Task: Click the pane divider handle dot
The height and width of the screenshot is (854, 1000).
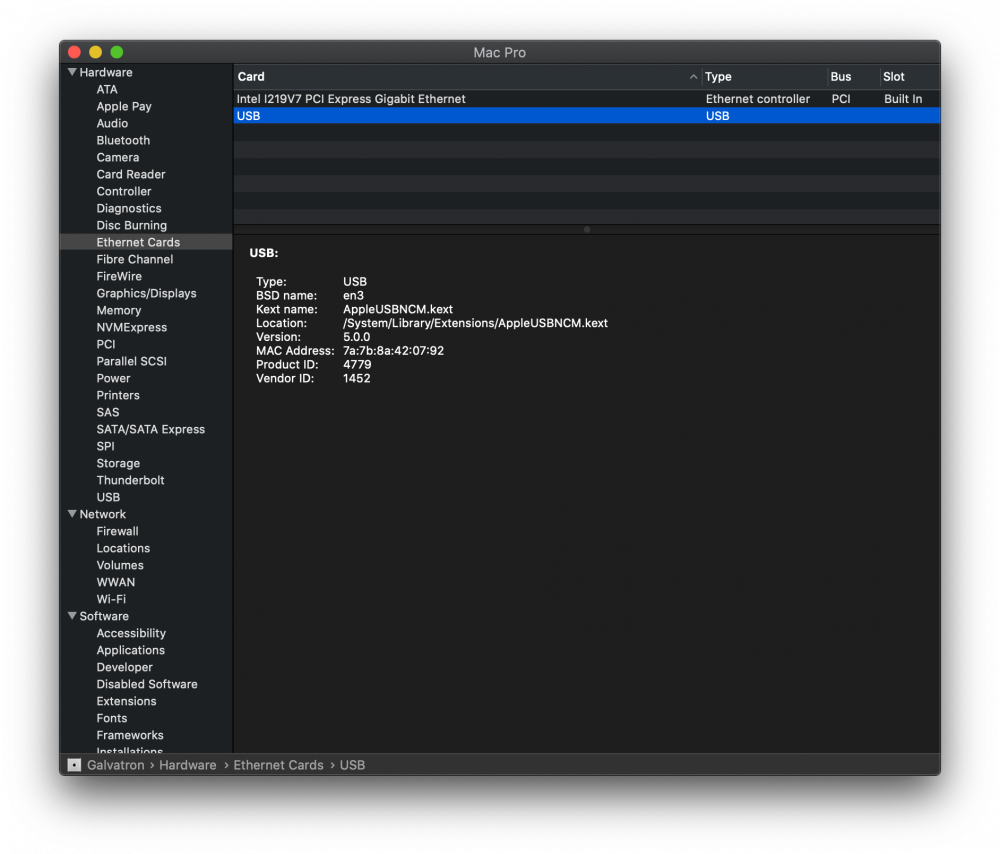Action: (587, 229)
